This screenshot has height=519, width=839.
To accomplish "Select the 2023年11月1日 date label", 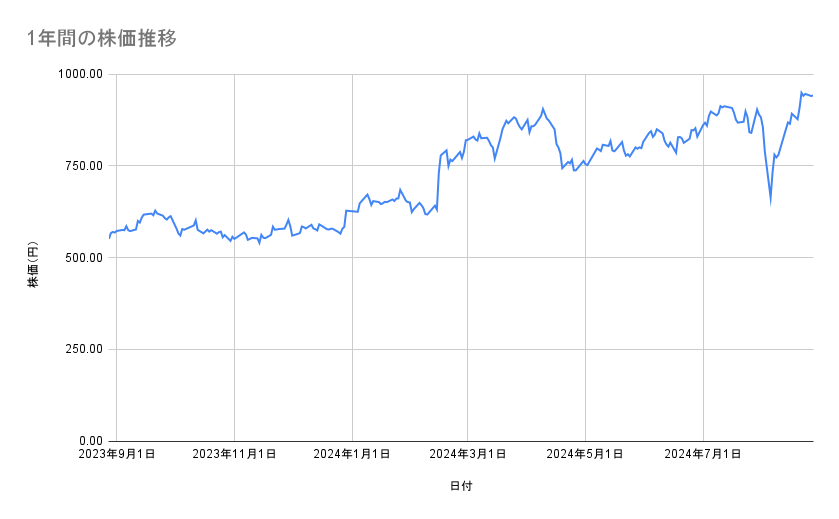I will 234,454.
